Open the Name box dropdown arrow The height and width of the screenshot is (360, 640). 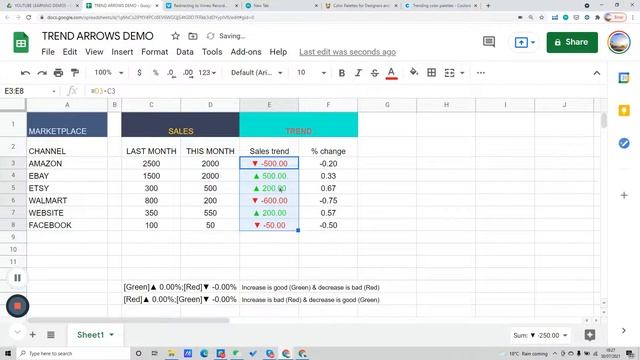tap(54, 91)
